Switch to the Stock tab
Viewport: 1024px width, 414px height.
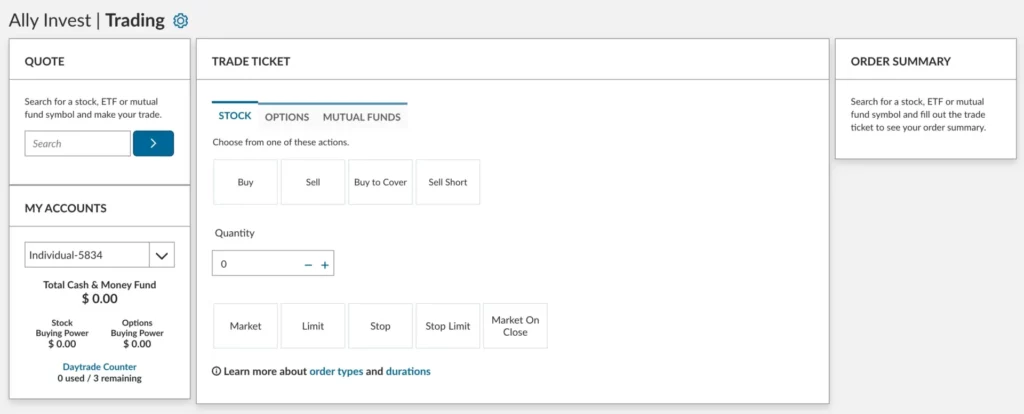tap(235, 116)
